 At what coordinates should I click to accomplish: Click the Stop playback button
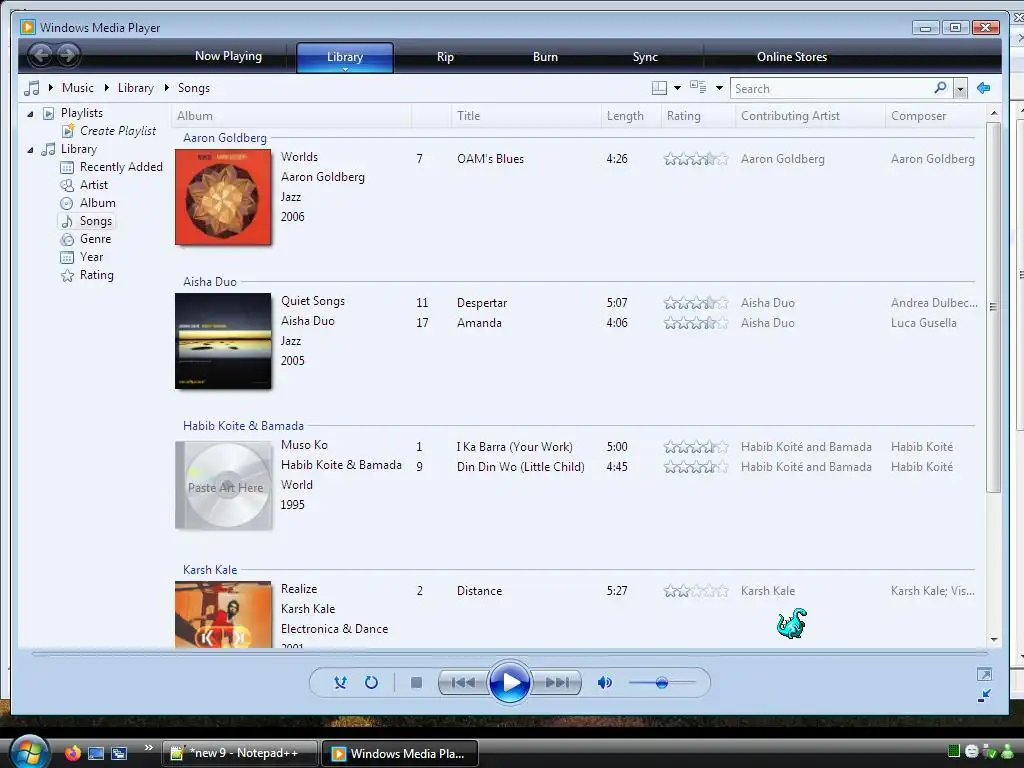[x=416, y=682]
